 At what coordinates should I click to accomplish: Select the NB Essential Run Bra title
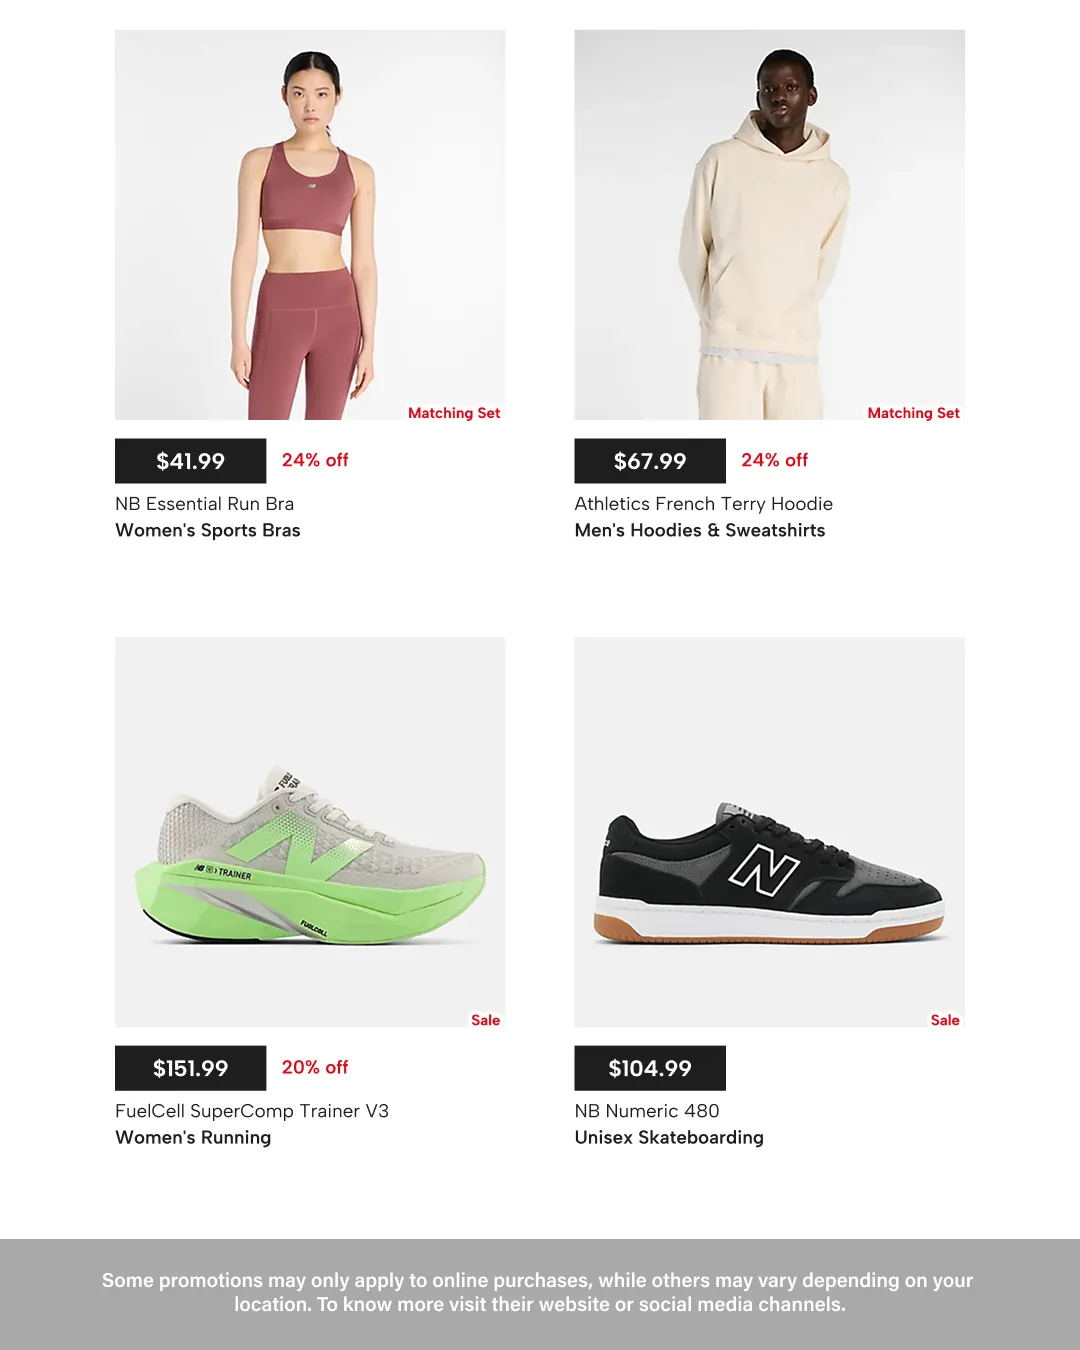click(x=205, y=504)
